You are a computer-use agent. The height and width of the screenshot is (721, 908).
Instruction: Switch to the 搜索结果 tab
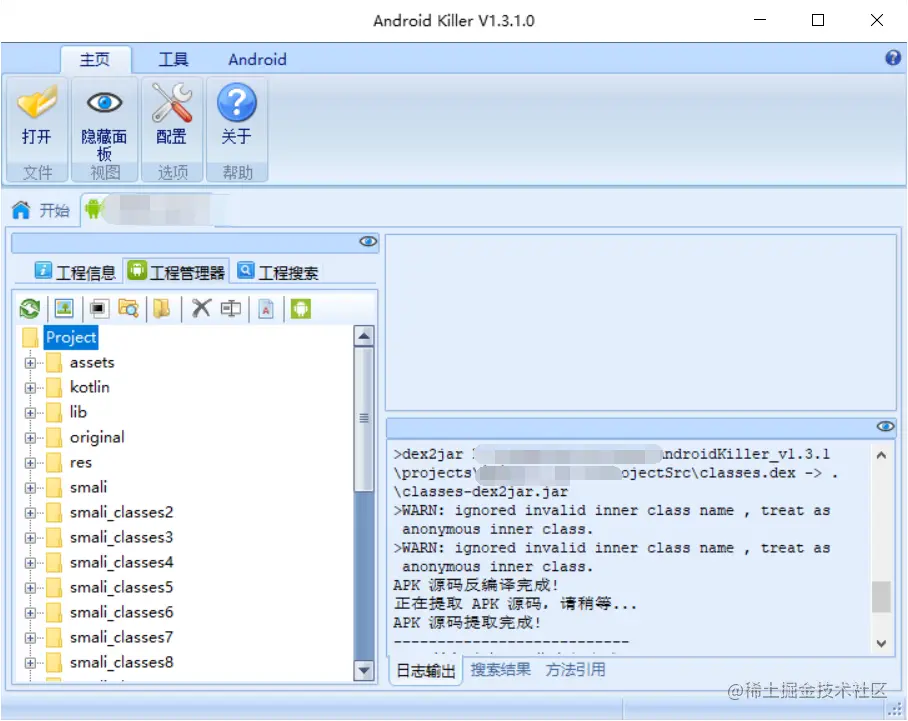pyautogui.click(x=500, y=670)
